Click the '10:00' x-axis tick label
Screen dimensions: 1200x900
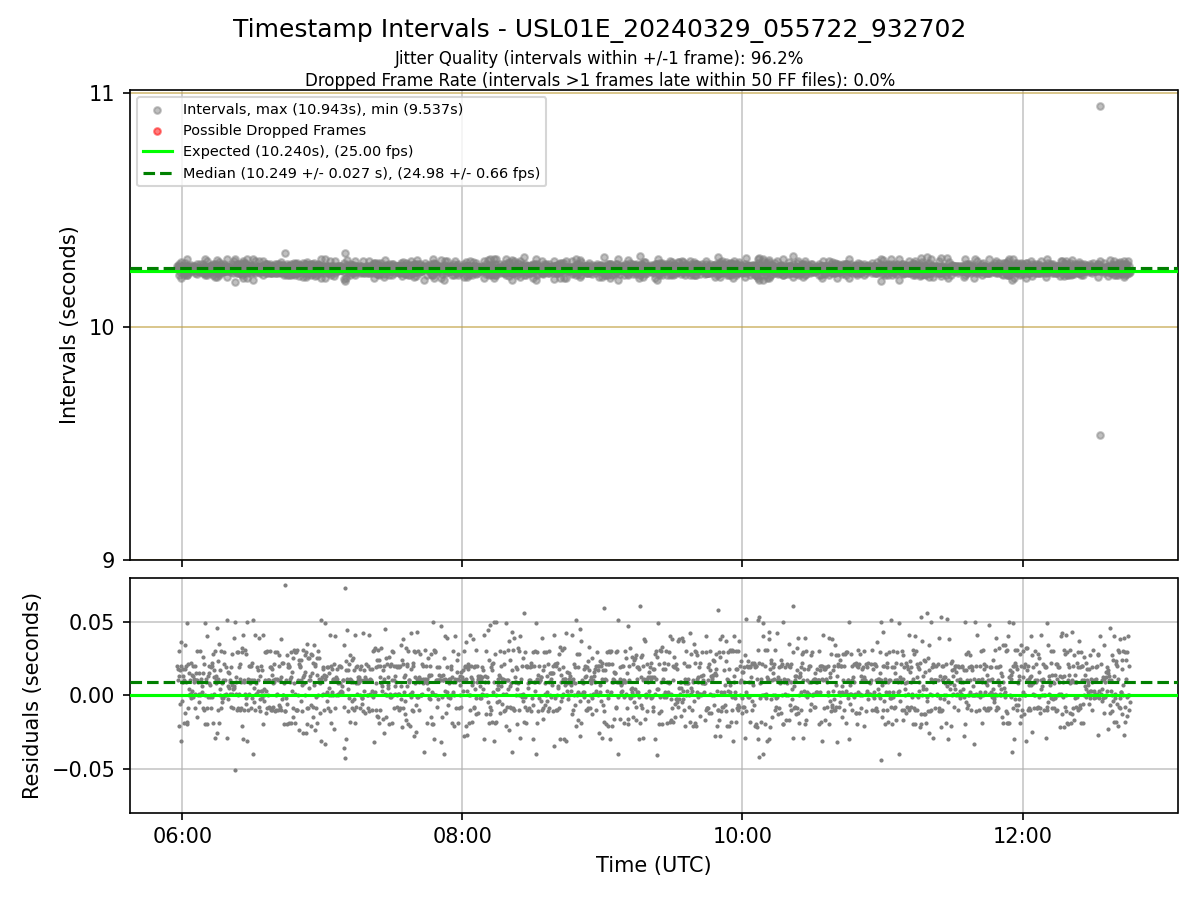coord(741,835)
